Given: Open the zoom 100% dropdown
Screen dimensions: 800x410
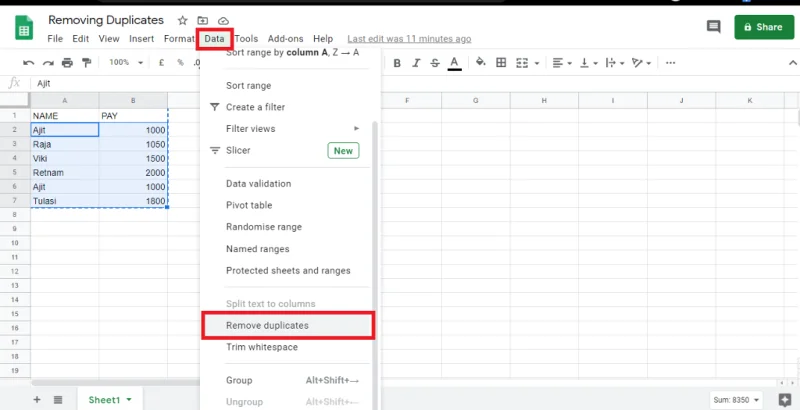Looking at the screenshot, I should [126, 62].
